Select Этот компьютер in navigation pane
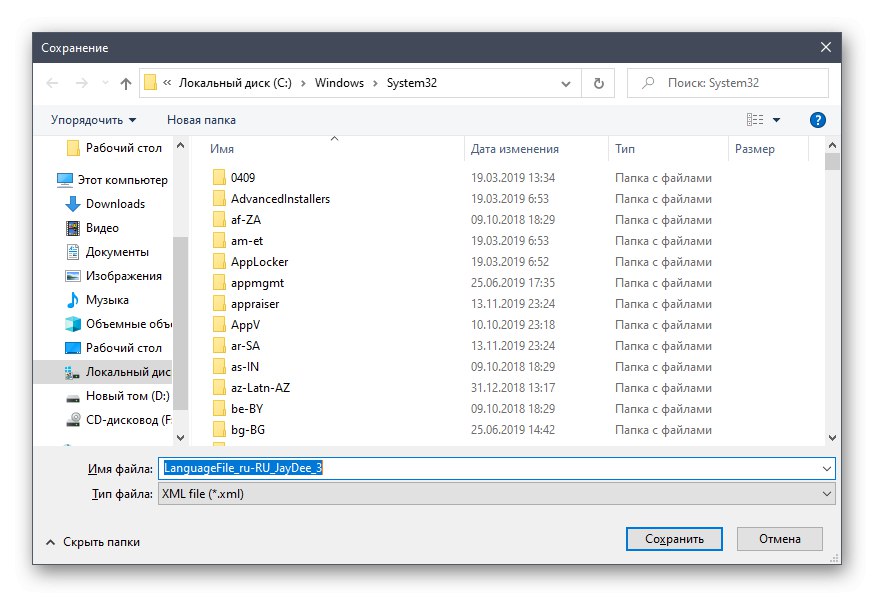Image resolution: width=874 pixels, height=597 pixels. click(112, 180)
